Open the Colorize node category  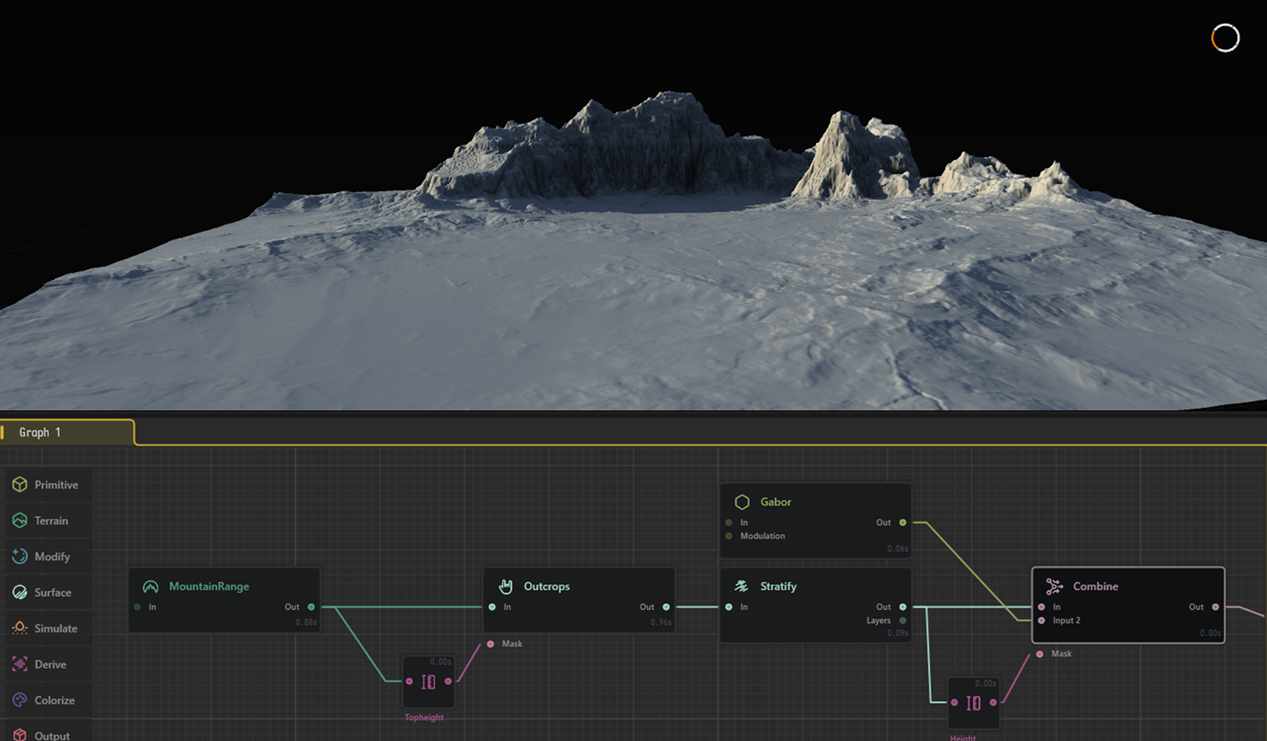click(47, 701)
